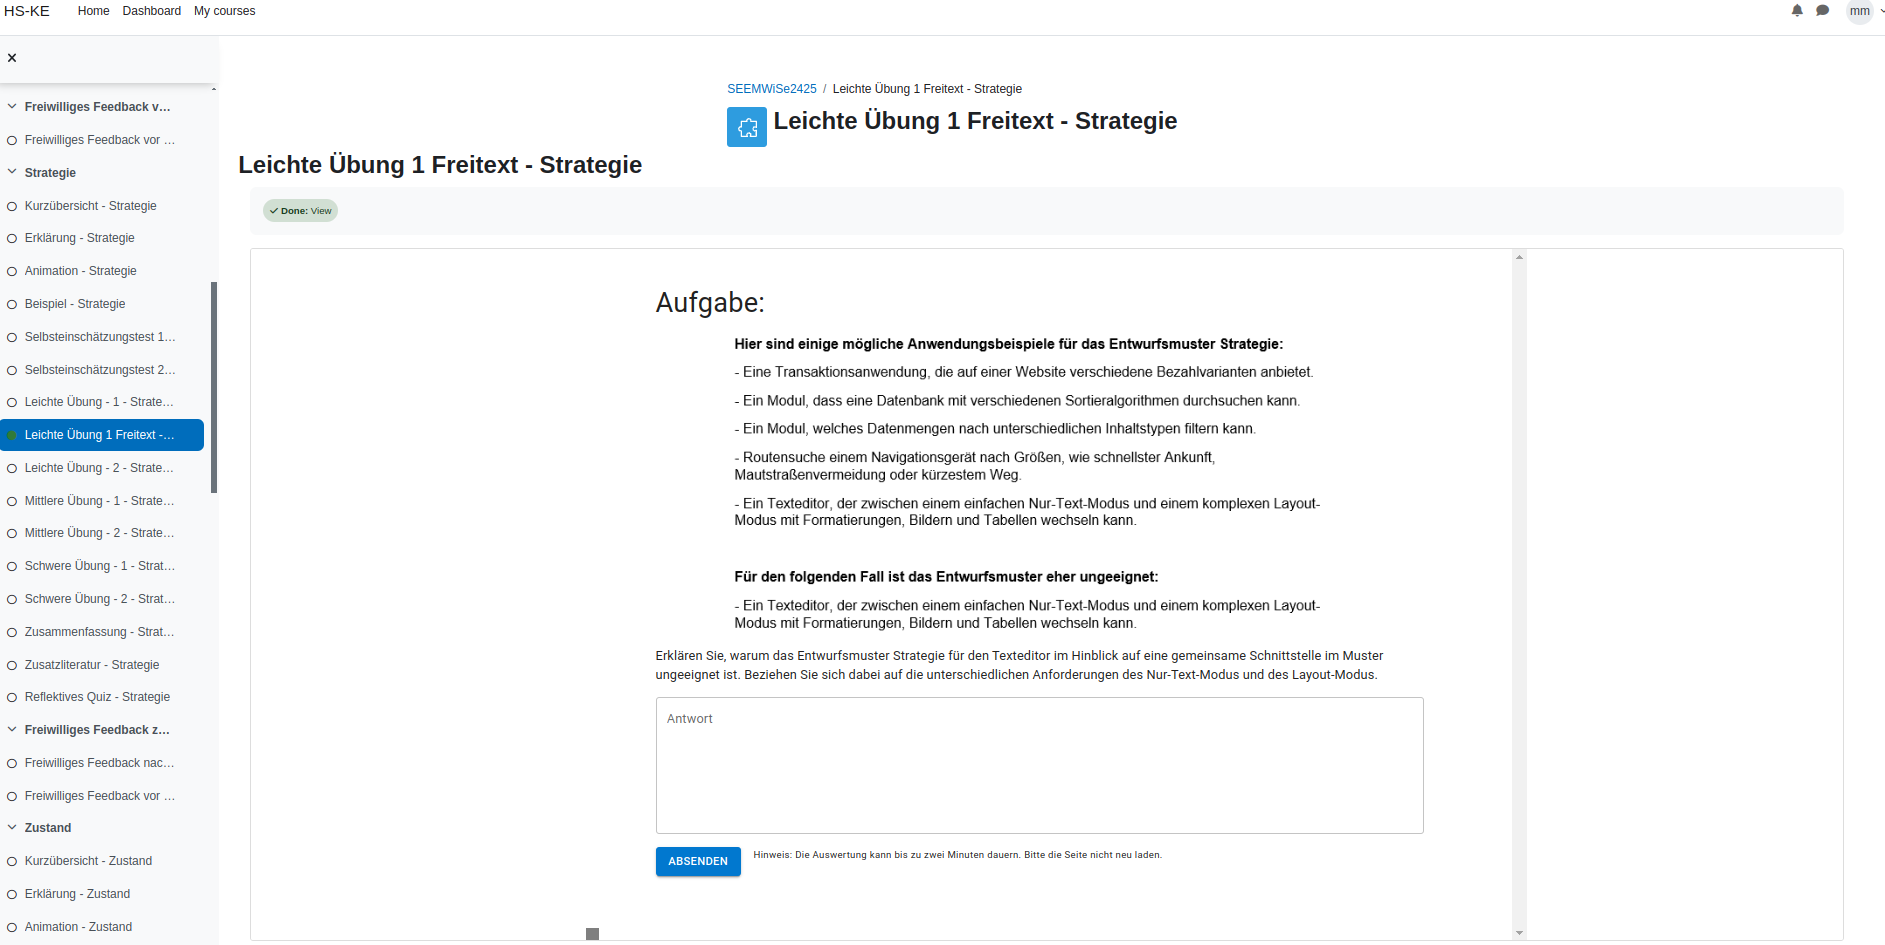The height and width of the screenshot is (945, 1885).
Task: Collapse the 'Strategie' section
Action: (x=11, y=172)
